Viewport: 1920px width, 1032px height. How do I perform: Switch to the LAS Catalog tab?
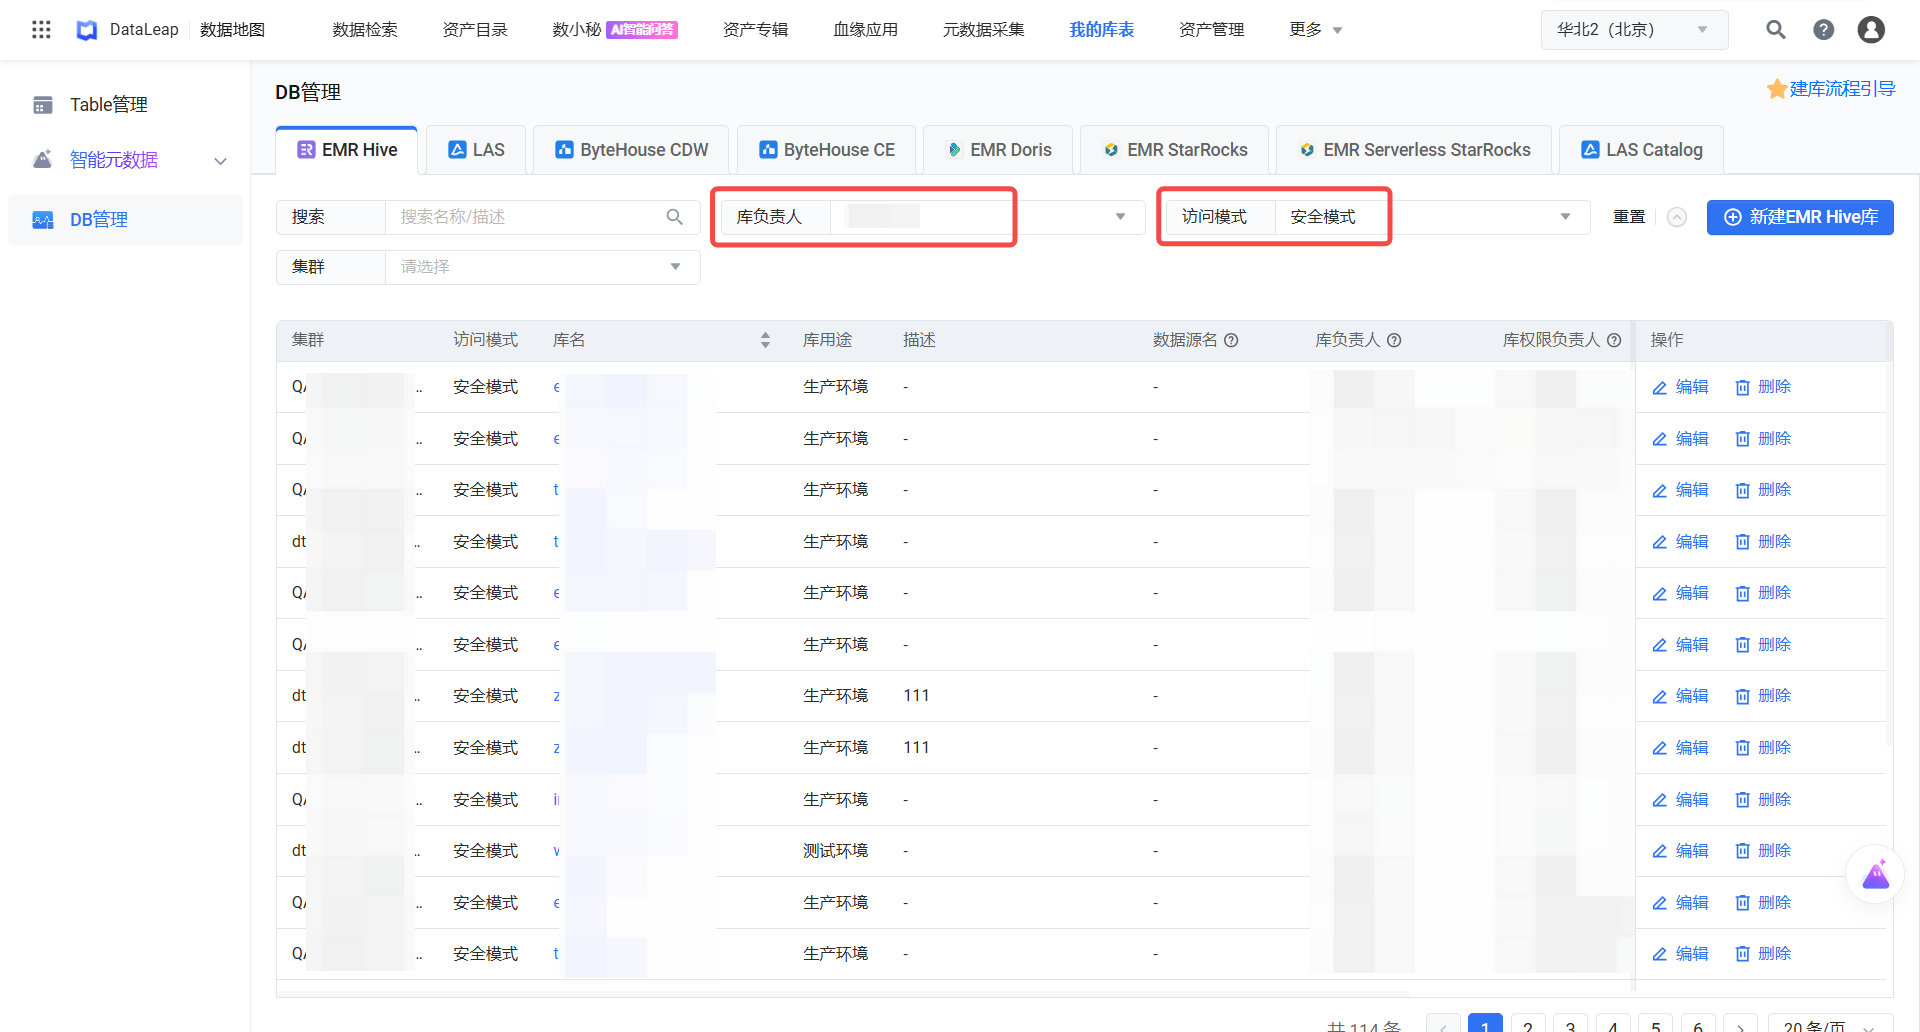click(x=1641, y=150)
